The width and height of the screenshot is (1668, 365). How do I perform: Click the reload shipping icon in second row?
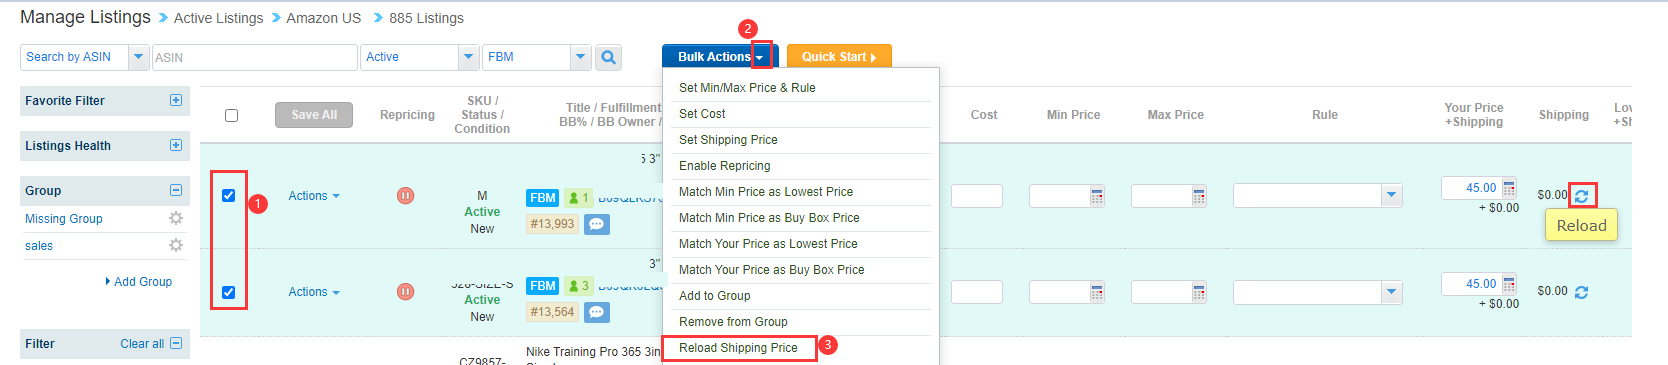click(1582, 292)
